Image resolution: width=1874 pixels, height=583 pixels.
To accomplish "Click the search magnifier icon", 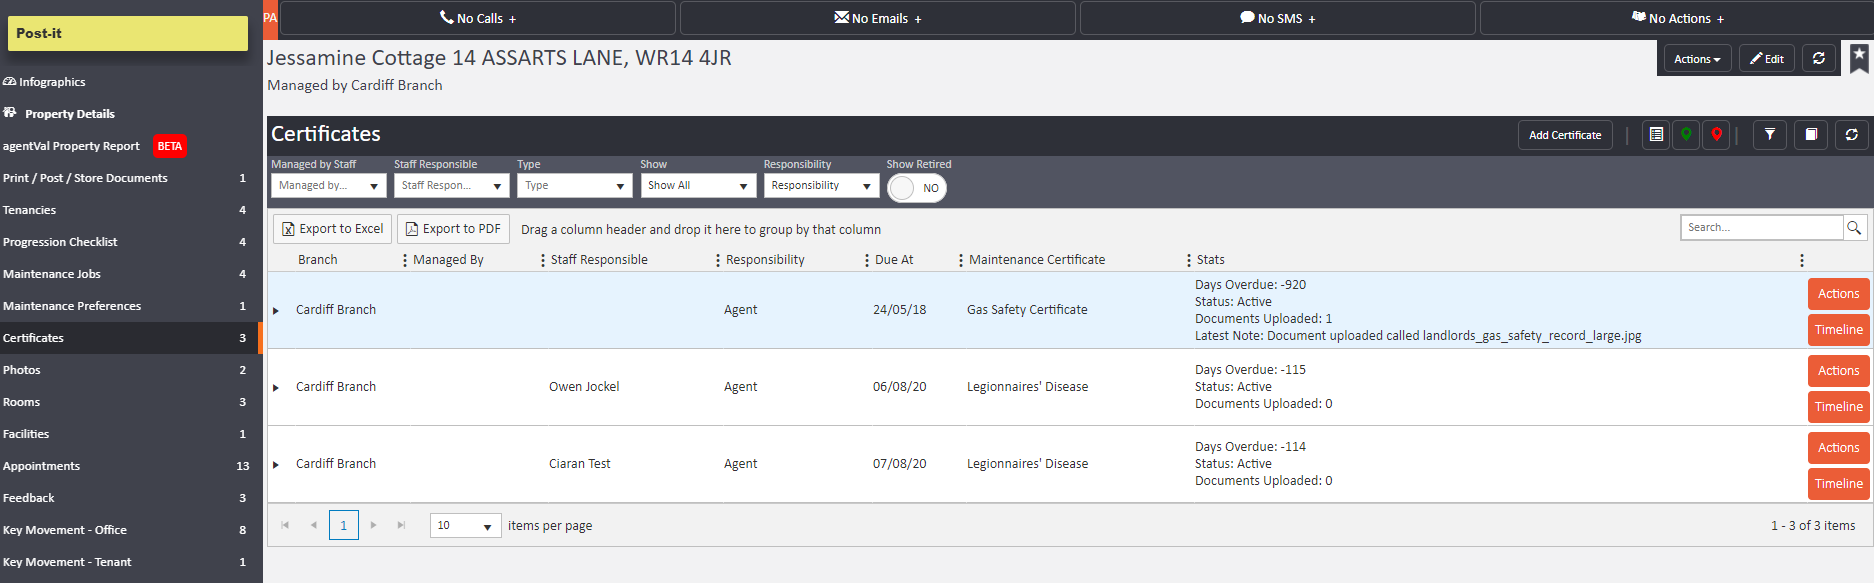I will click(x=1854, y=228).
